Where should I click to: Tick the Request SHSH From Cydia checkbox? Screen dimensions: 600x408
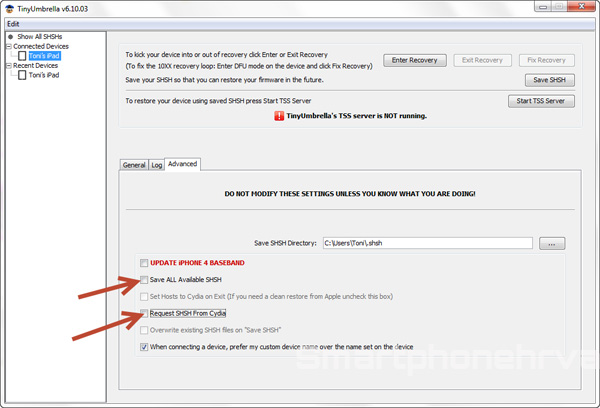pyautogui.click(x=146, y=314)
